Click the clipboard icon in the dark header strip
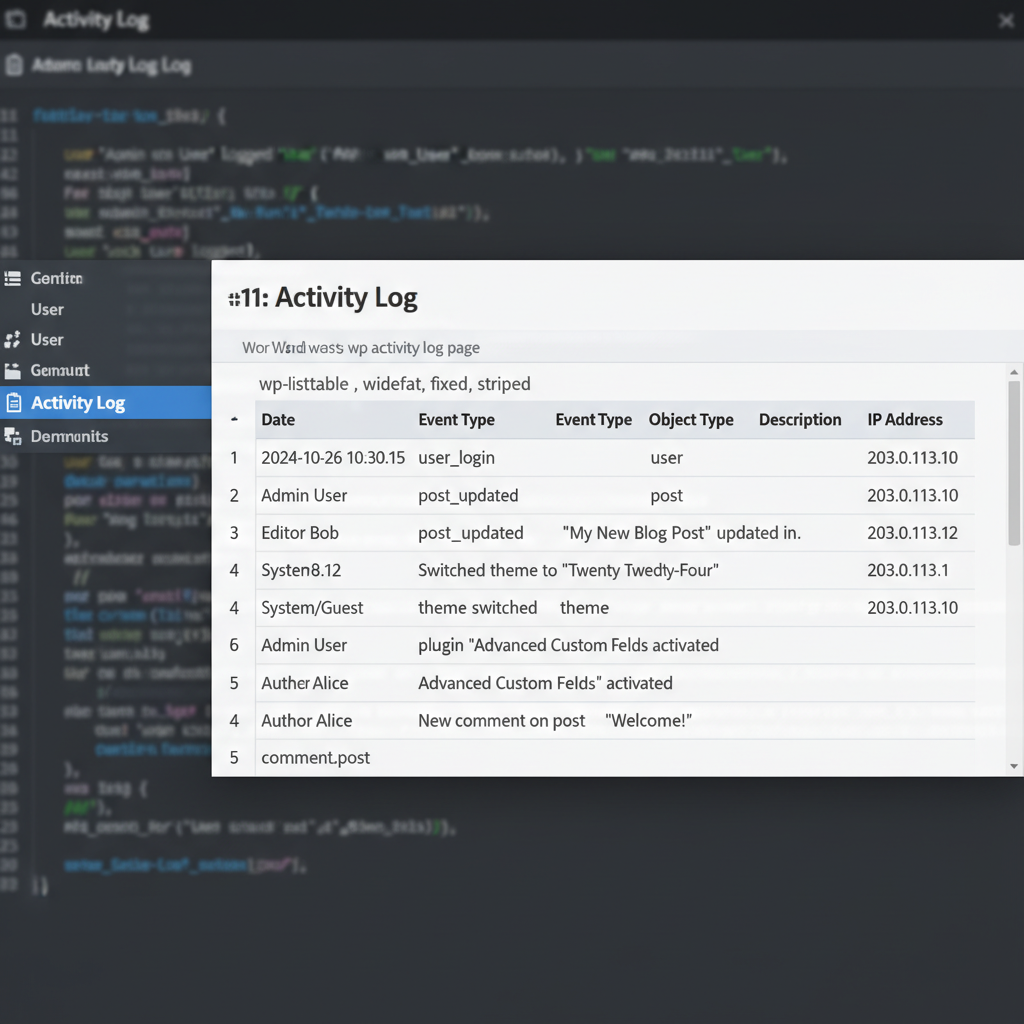The height and width of the screenshot is (1024, 1024). click(x=13, y=63)
